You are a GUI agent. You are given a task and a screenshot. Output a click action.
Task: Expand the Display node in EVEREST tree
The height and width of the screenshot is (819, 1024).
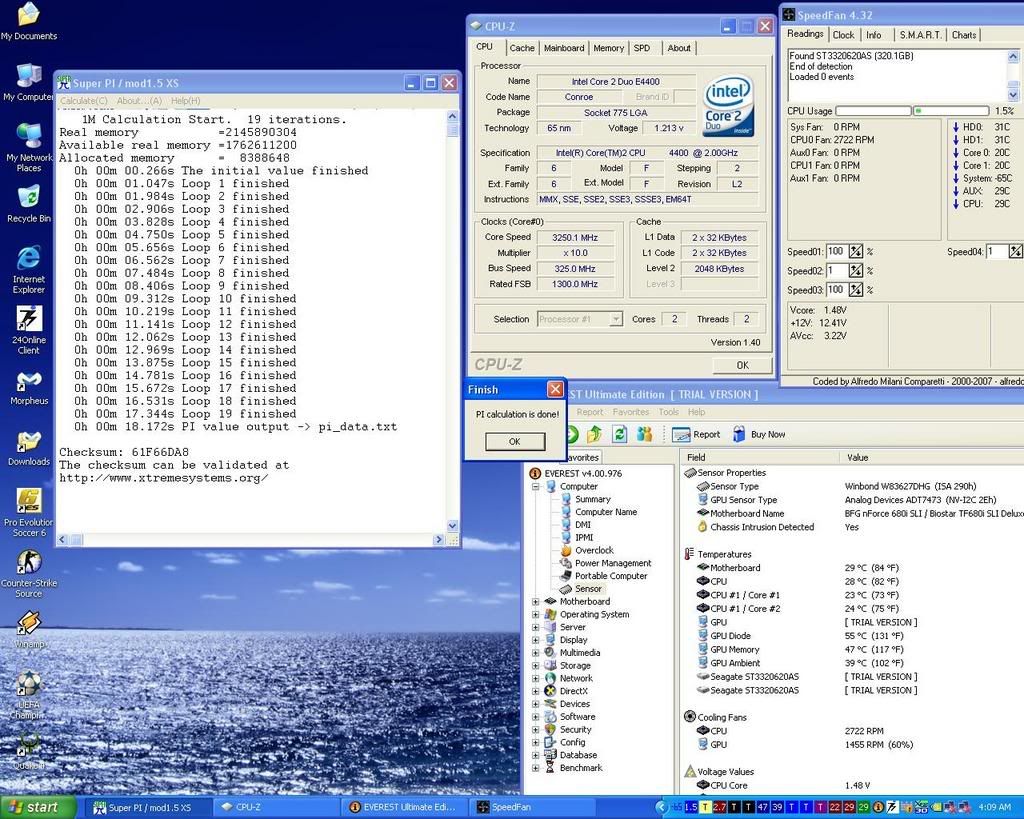[x=536, y=640]
